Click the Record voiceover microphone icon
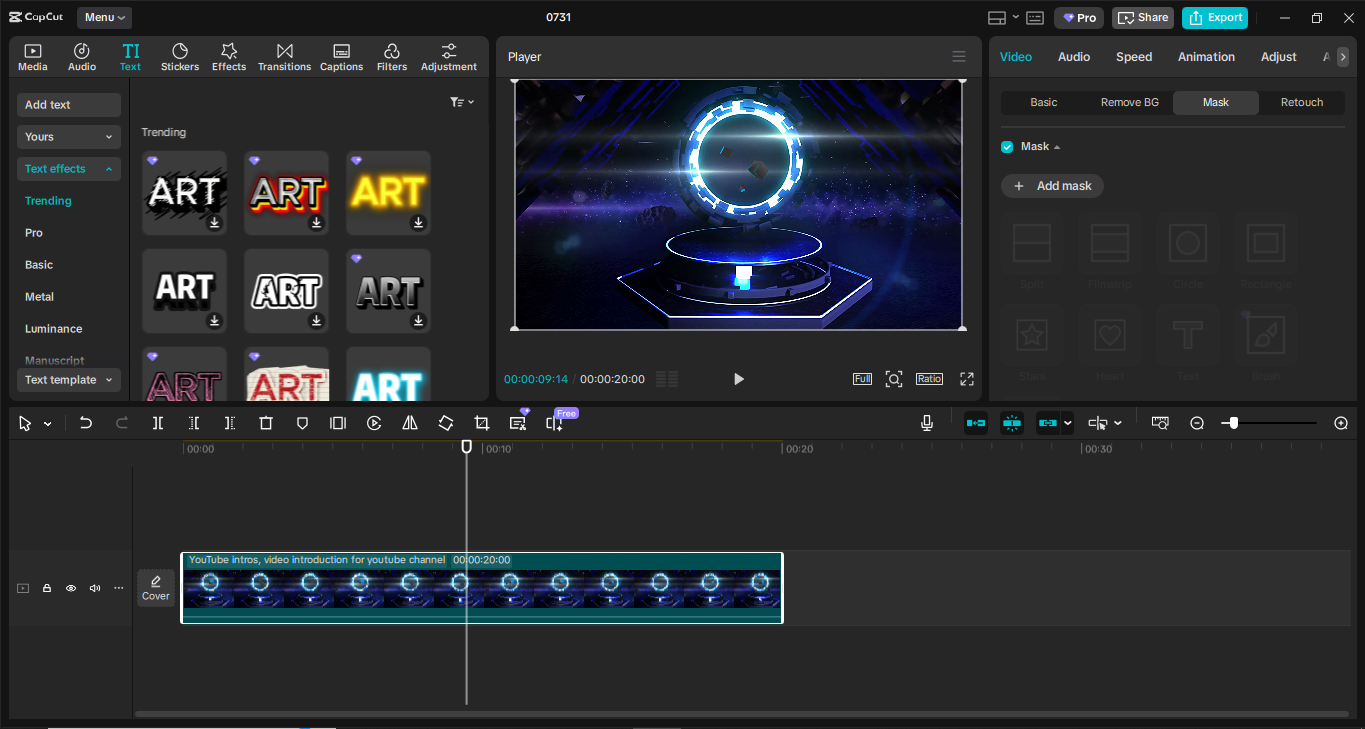The width and height of the screenshot is (1365, 729). click(x=926, y=422)
